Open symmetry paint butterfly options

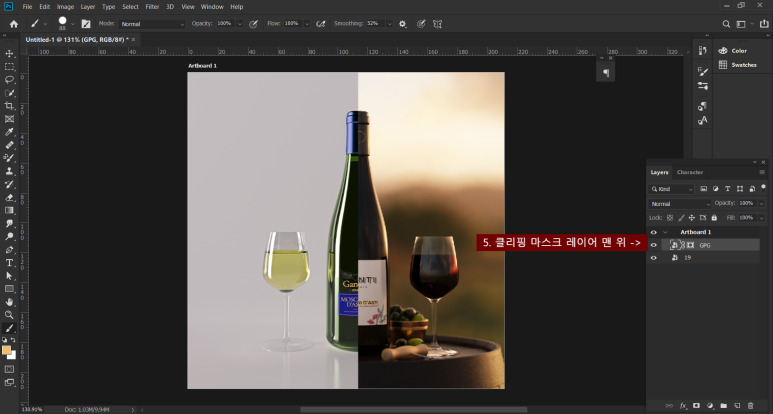pos(437,24)
